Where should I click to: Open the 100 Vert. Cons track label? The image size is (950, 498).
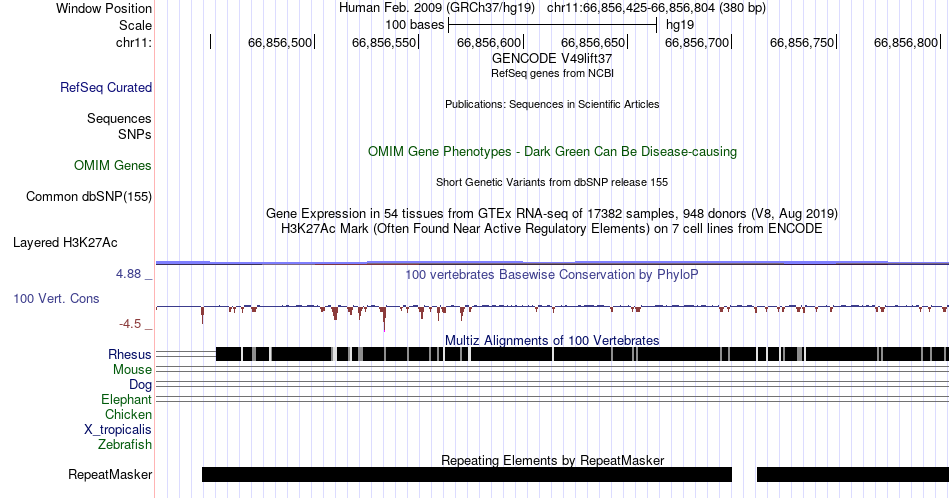[x=56, y=298]
